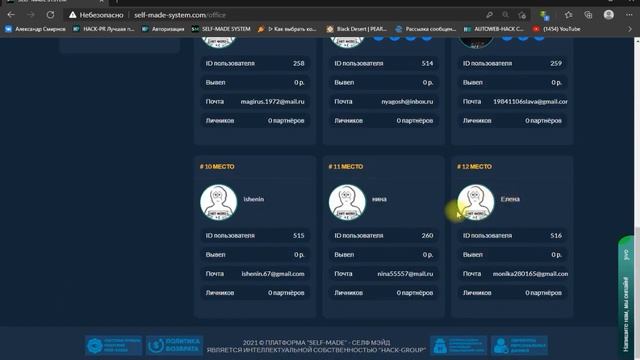Open the AUTOWEB-HACK bookmark
This screenshot has width=640, height=360.
(x=494, y=29)
